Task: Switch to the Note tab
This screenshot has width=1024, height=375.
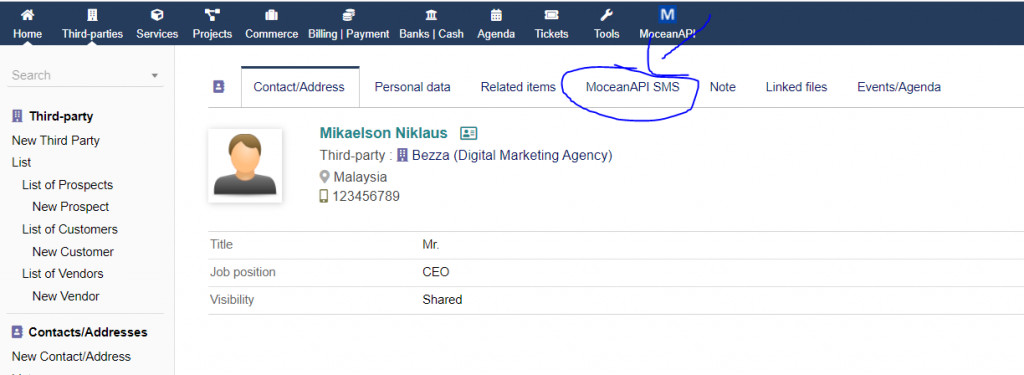Action: click(x=722, y=87)
